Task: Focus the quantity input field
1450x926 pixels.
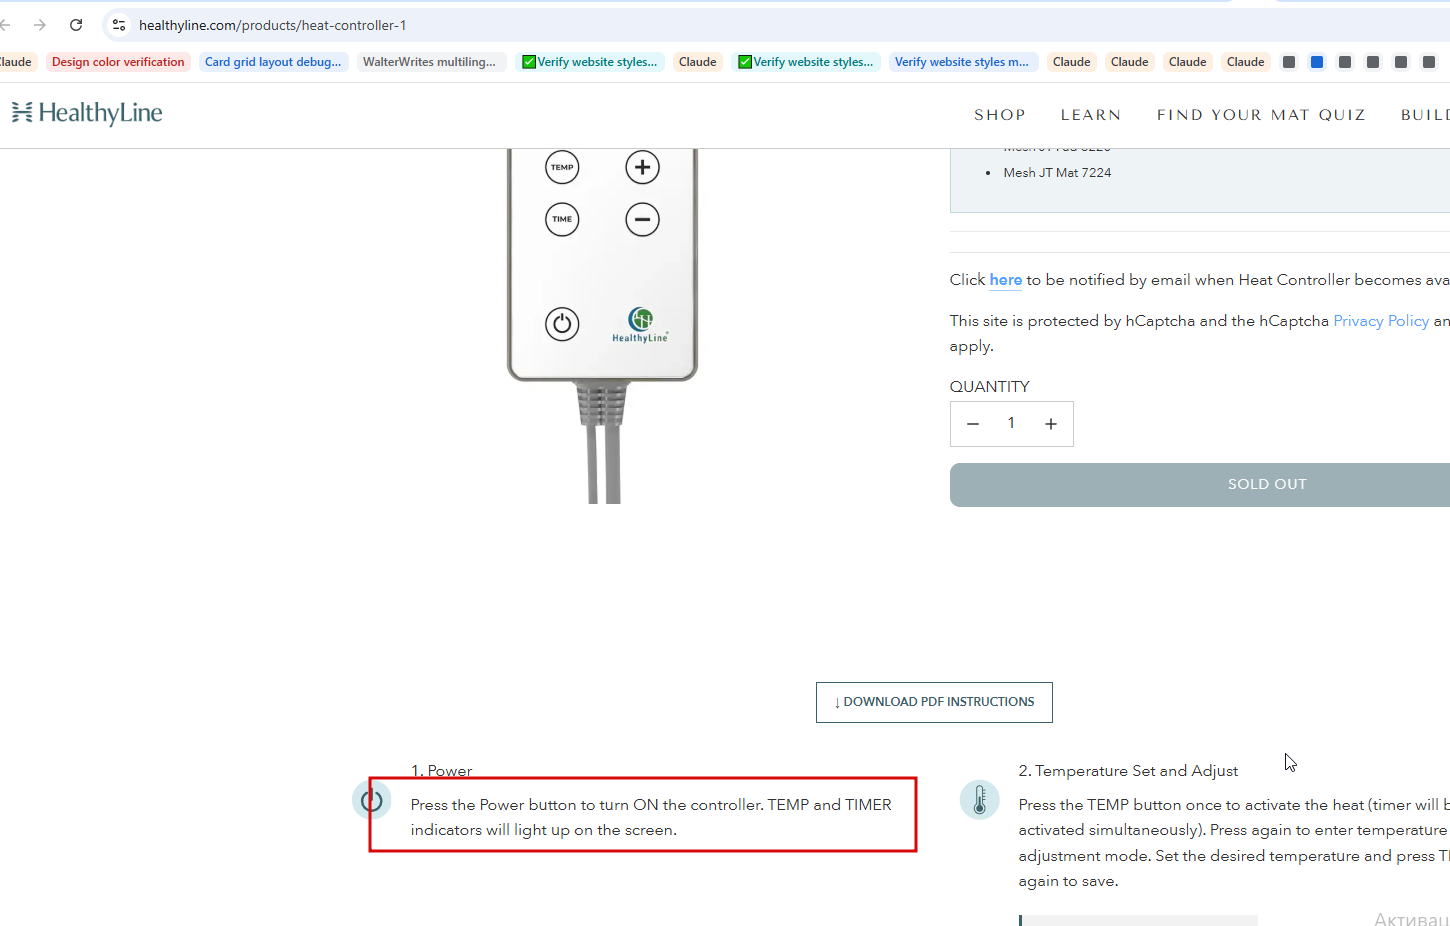Action: (1011, 424)
